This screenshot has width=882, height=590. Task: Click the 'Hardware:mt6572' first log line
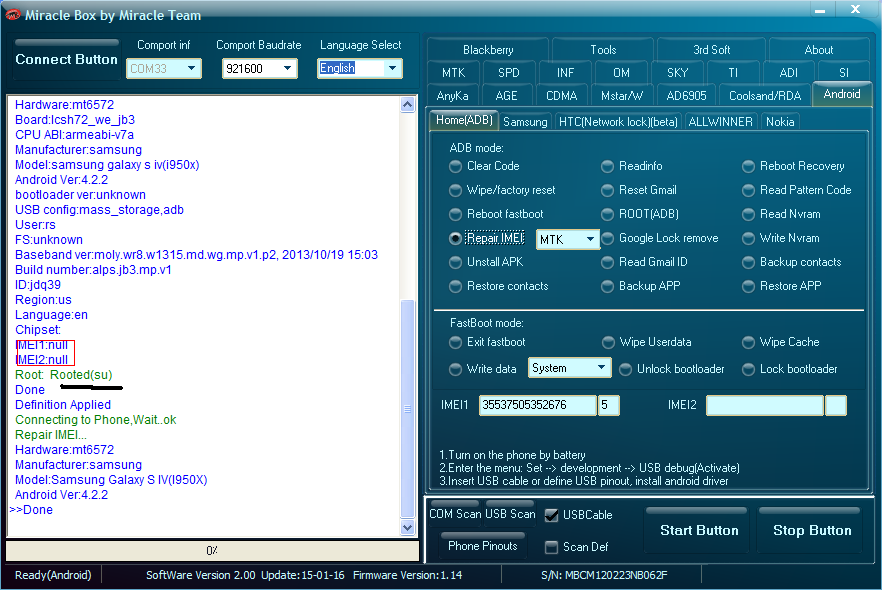pos(64,105)
